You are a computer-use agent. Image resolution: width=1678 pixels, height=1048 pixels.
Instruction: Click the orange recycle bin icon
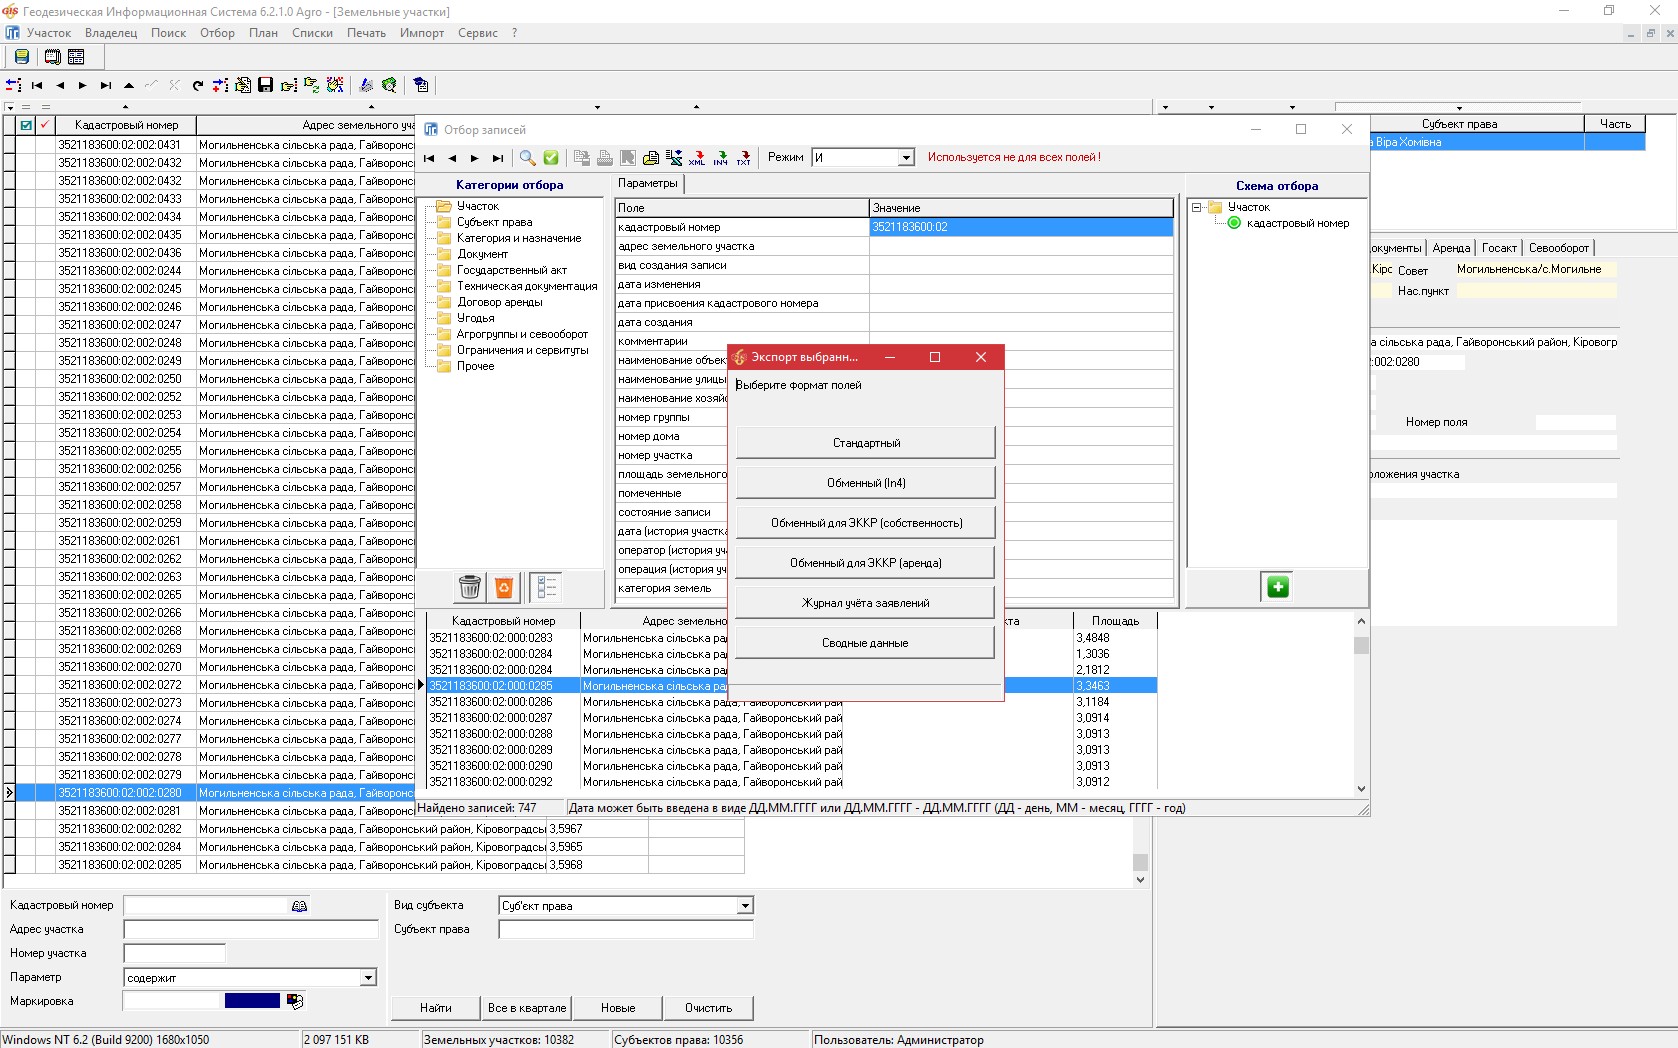504,587
